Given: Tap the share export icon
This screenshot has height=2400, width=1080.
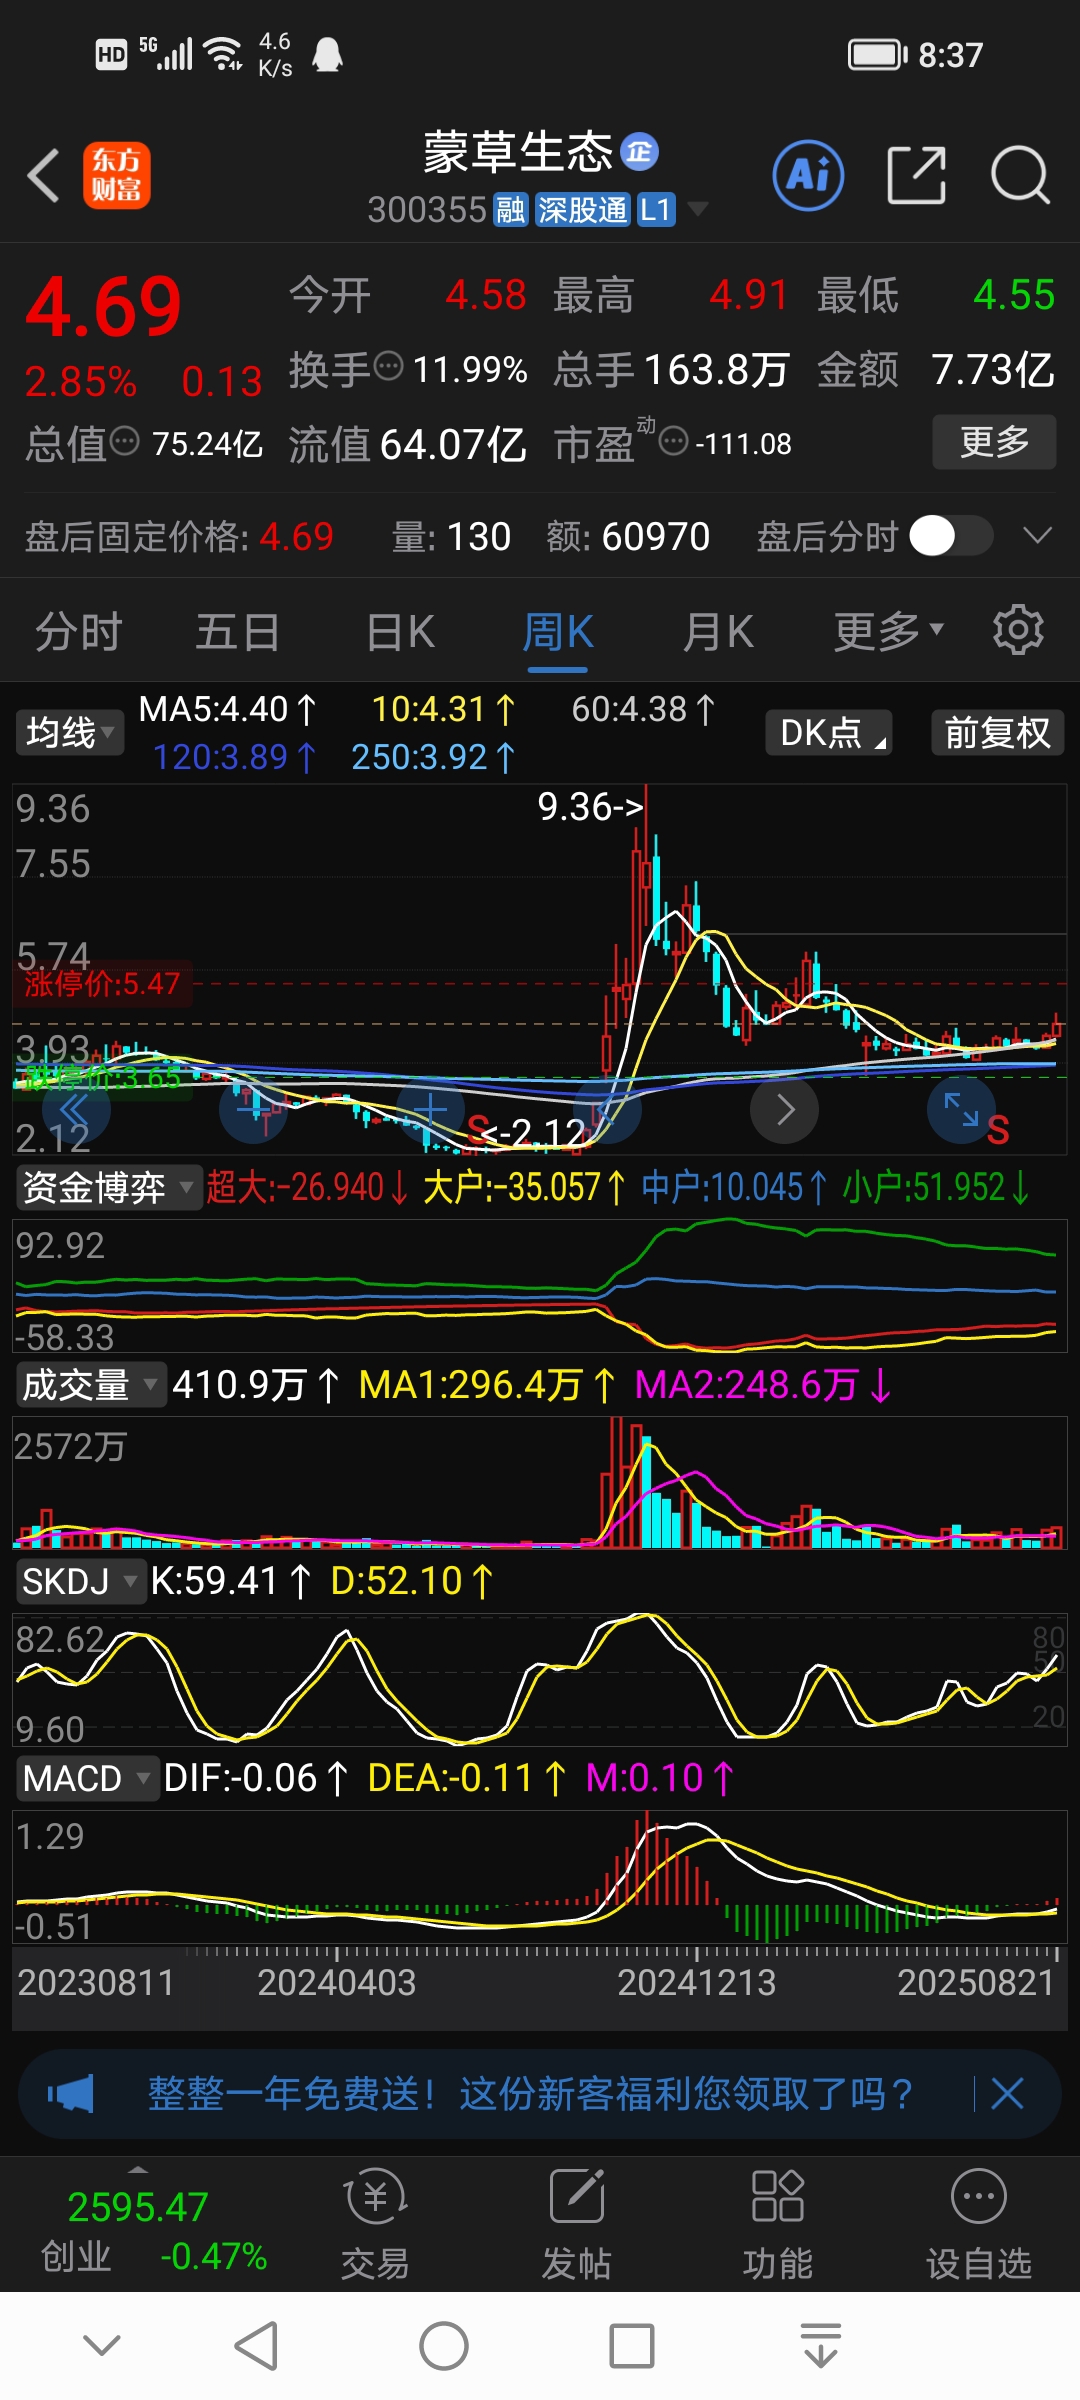Looking at the screenshot, I should tap(916, 176).
